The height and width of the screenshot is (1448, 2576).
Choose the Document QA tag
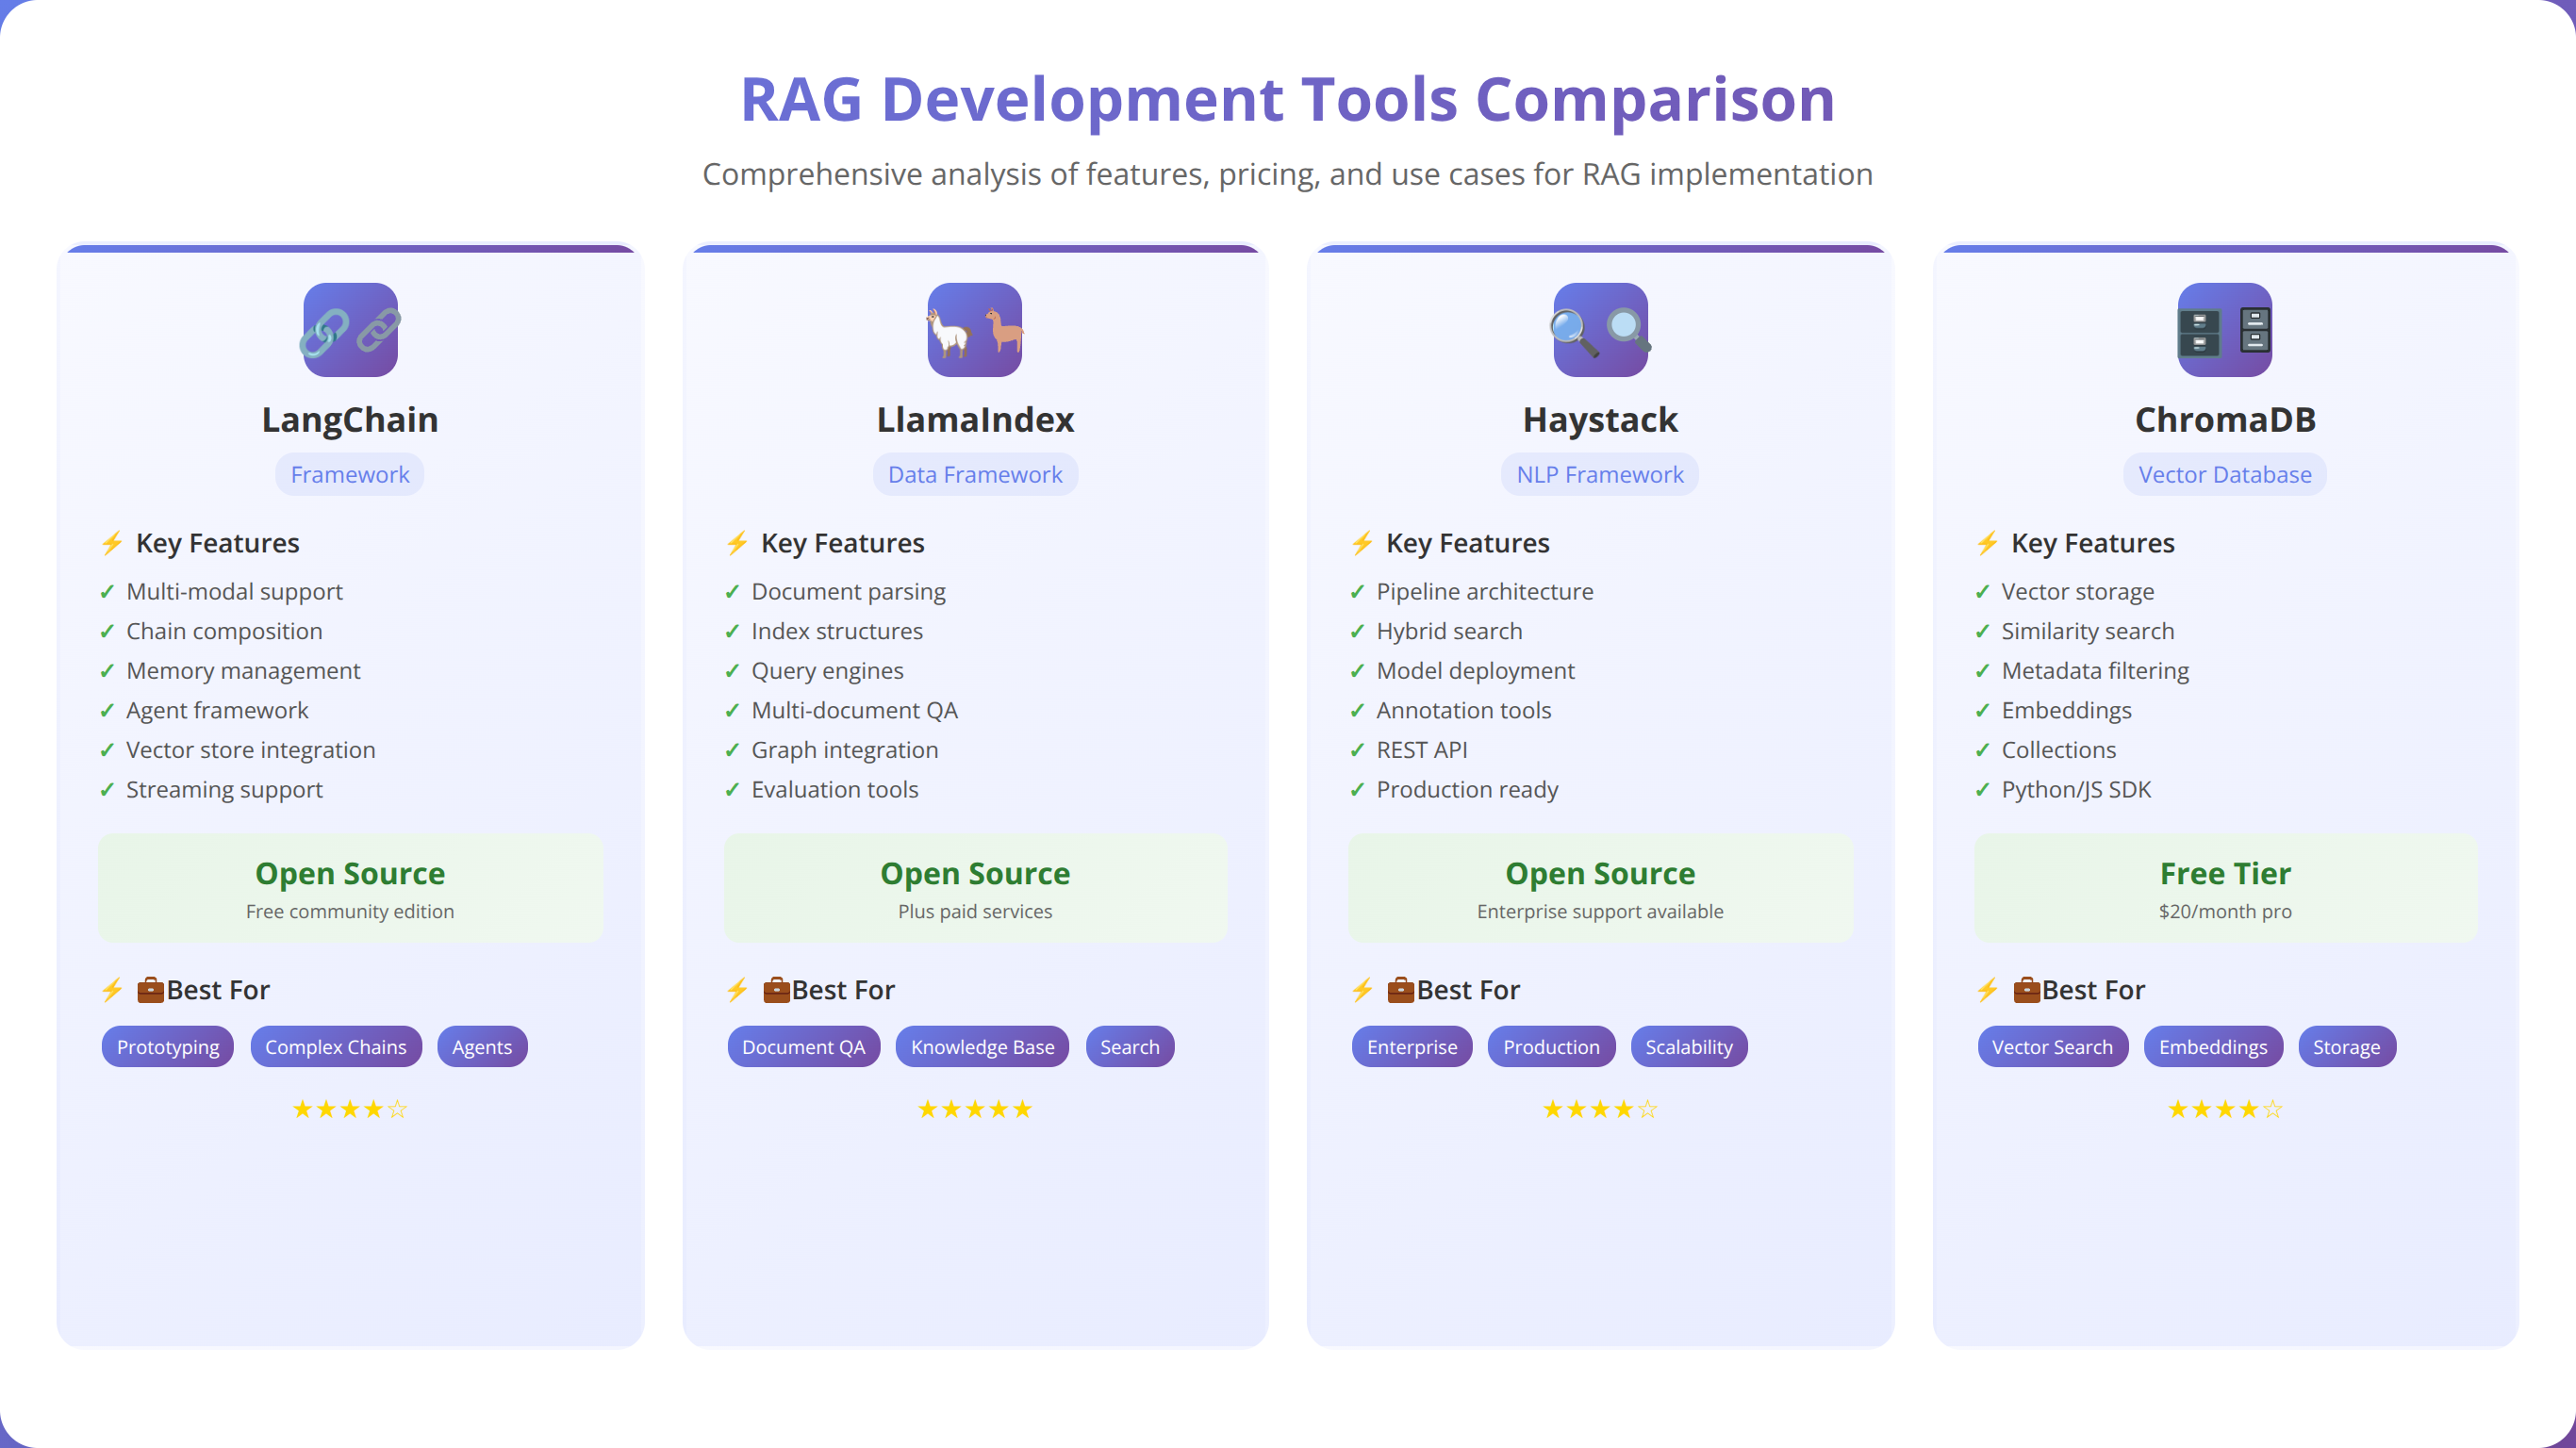(x=804, y=1047)
